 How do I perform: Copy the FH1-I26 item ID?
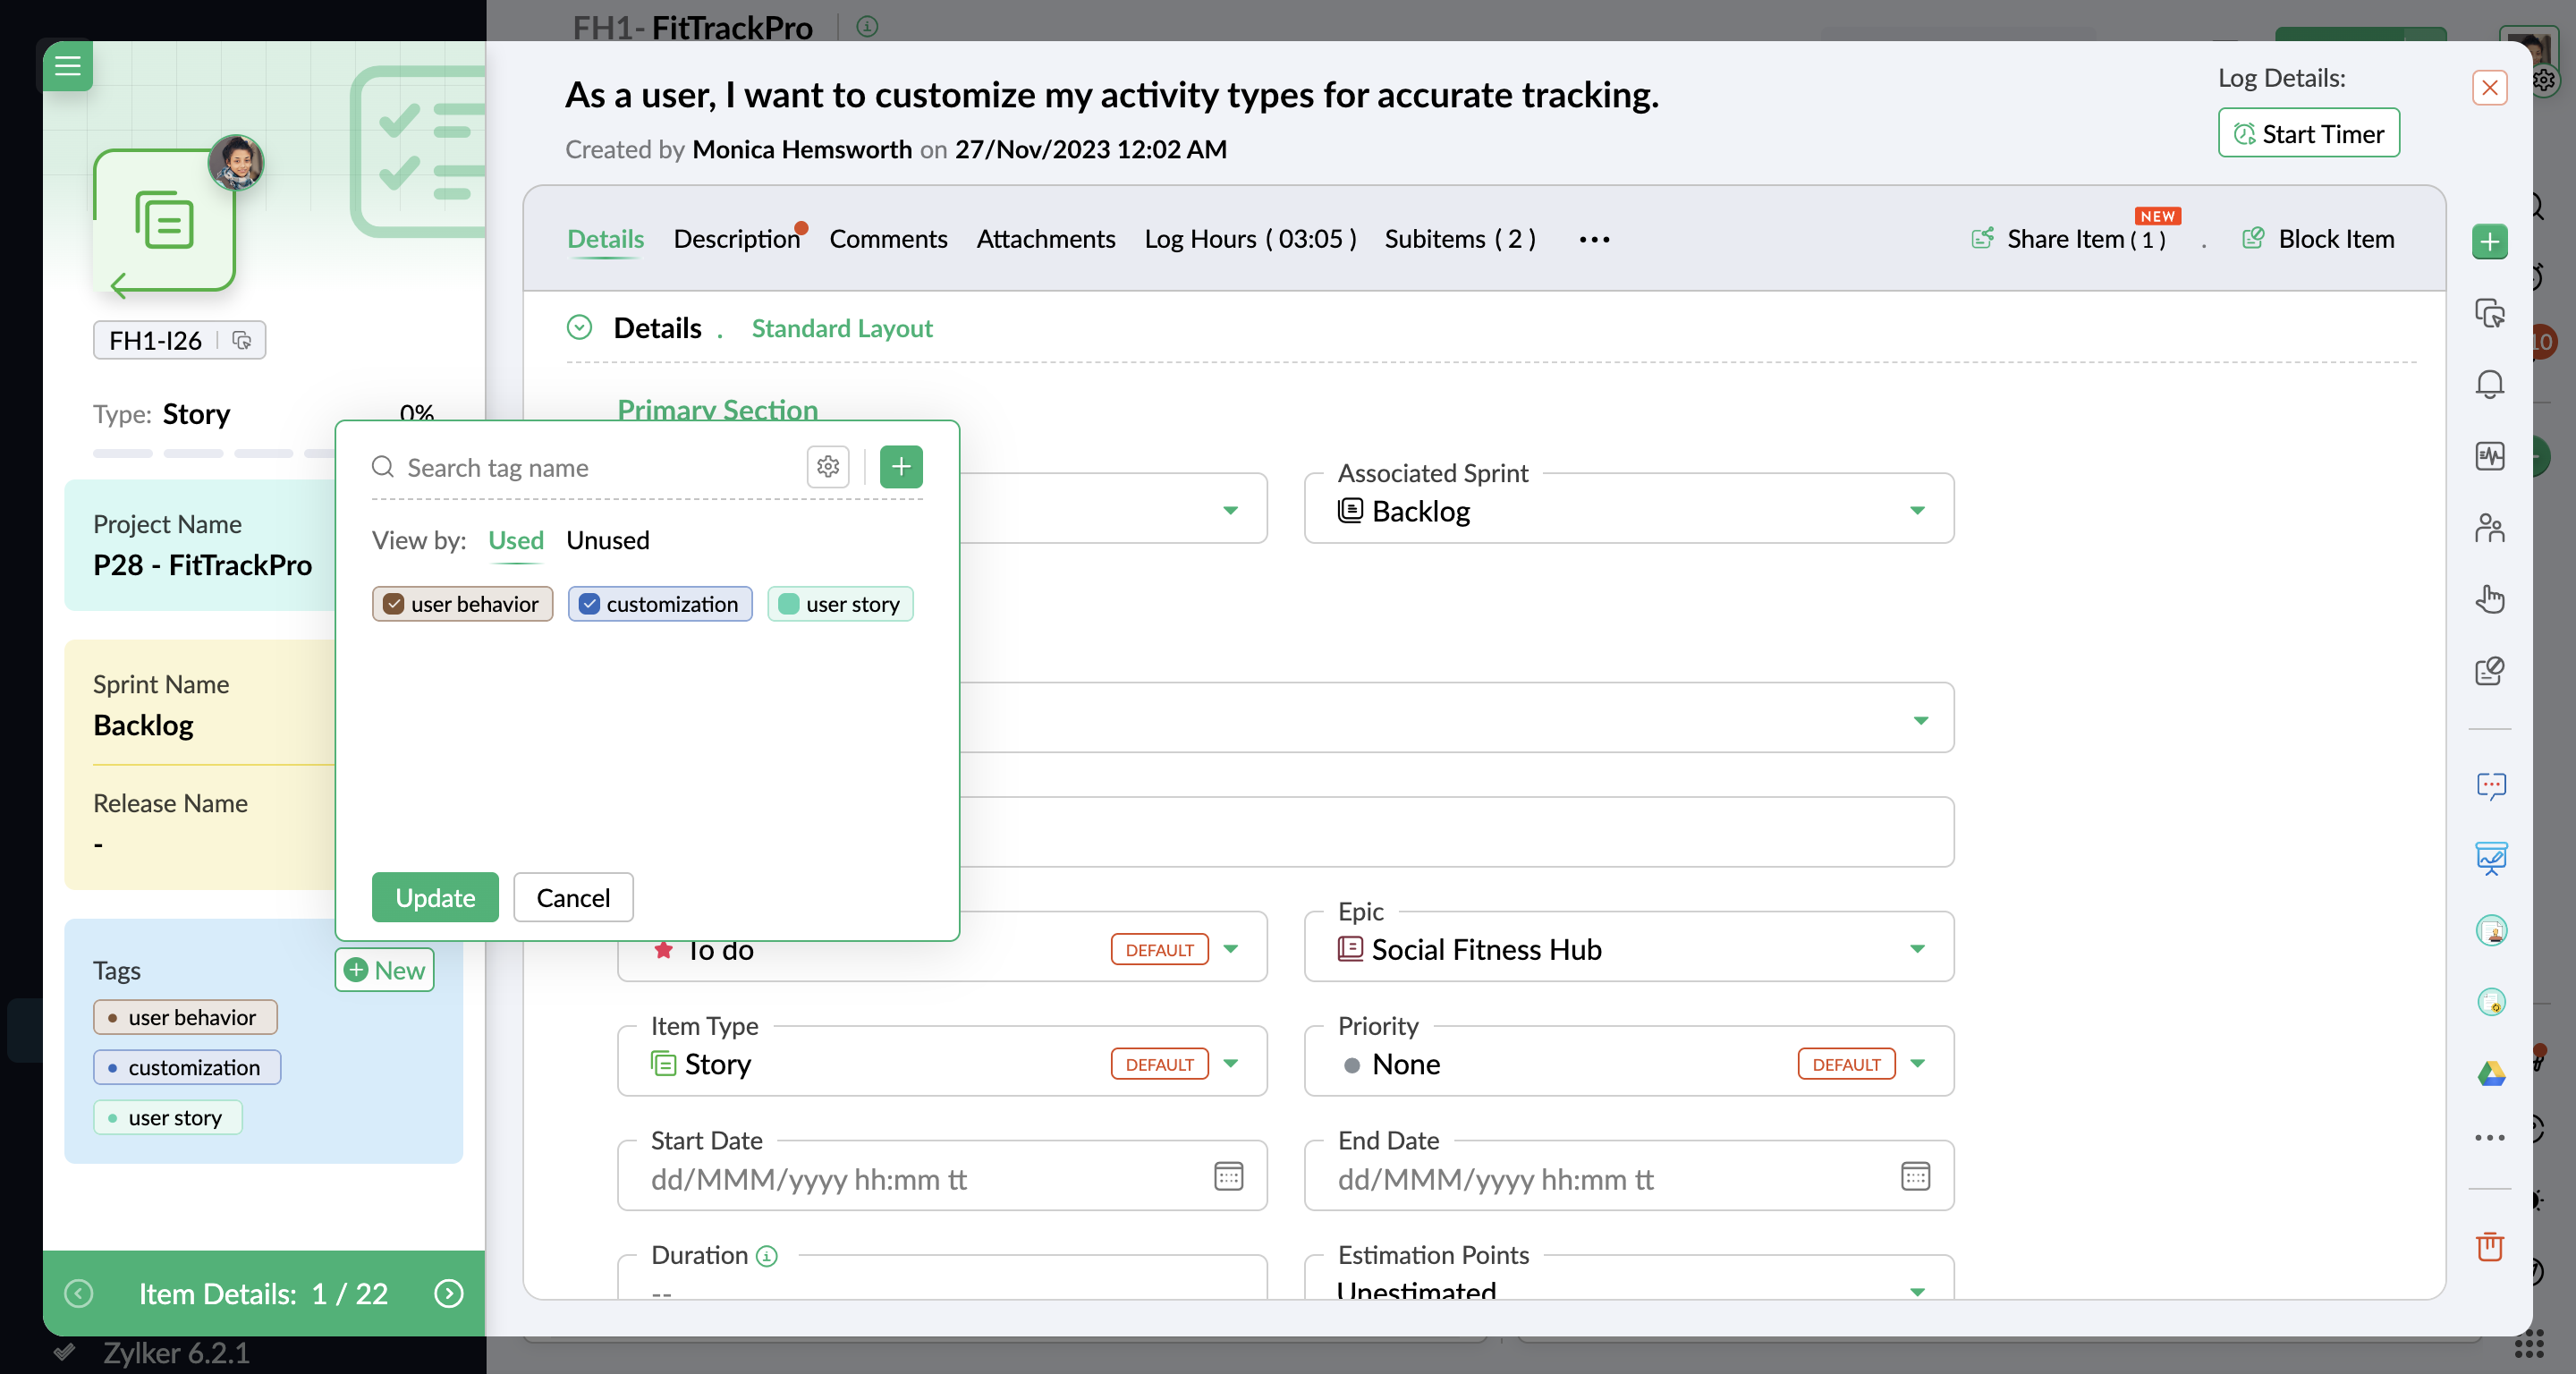[242, 340]
